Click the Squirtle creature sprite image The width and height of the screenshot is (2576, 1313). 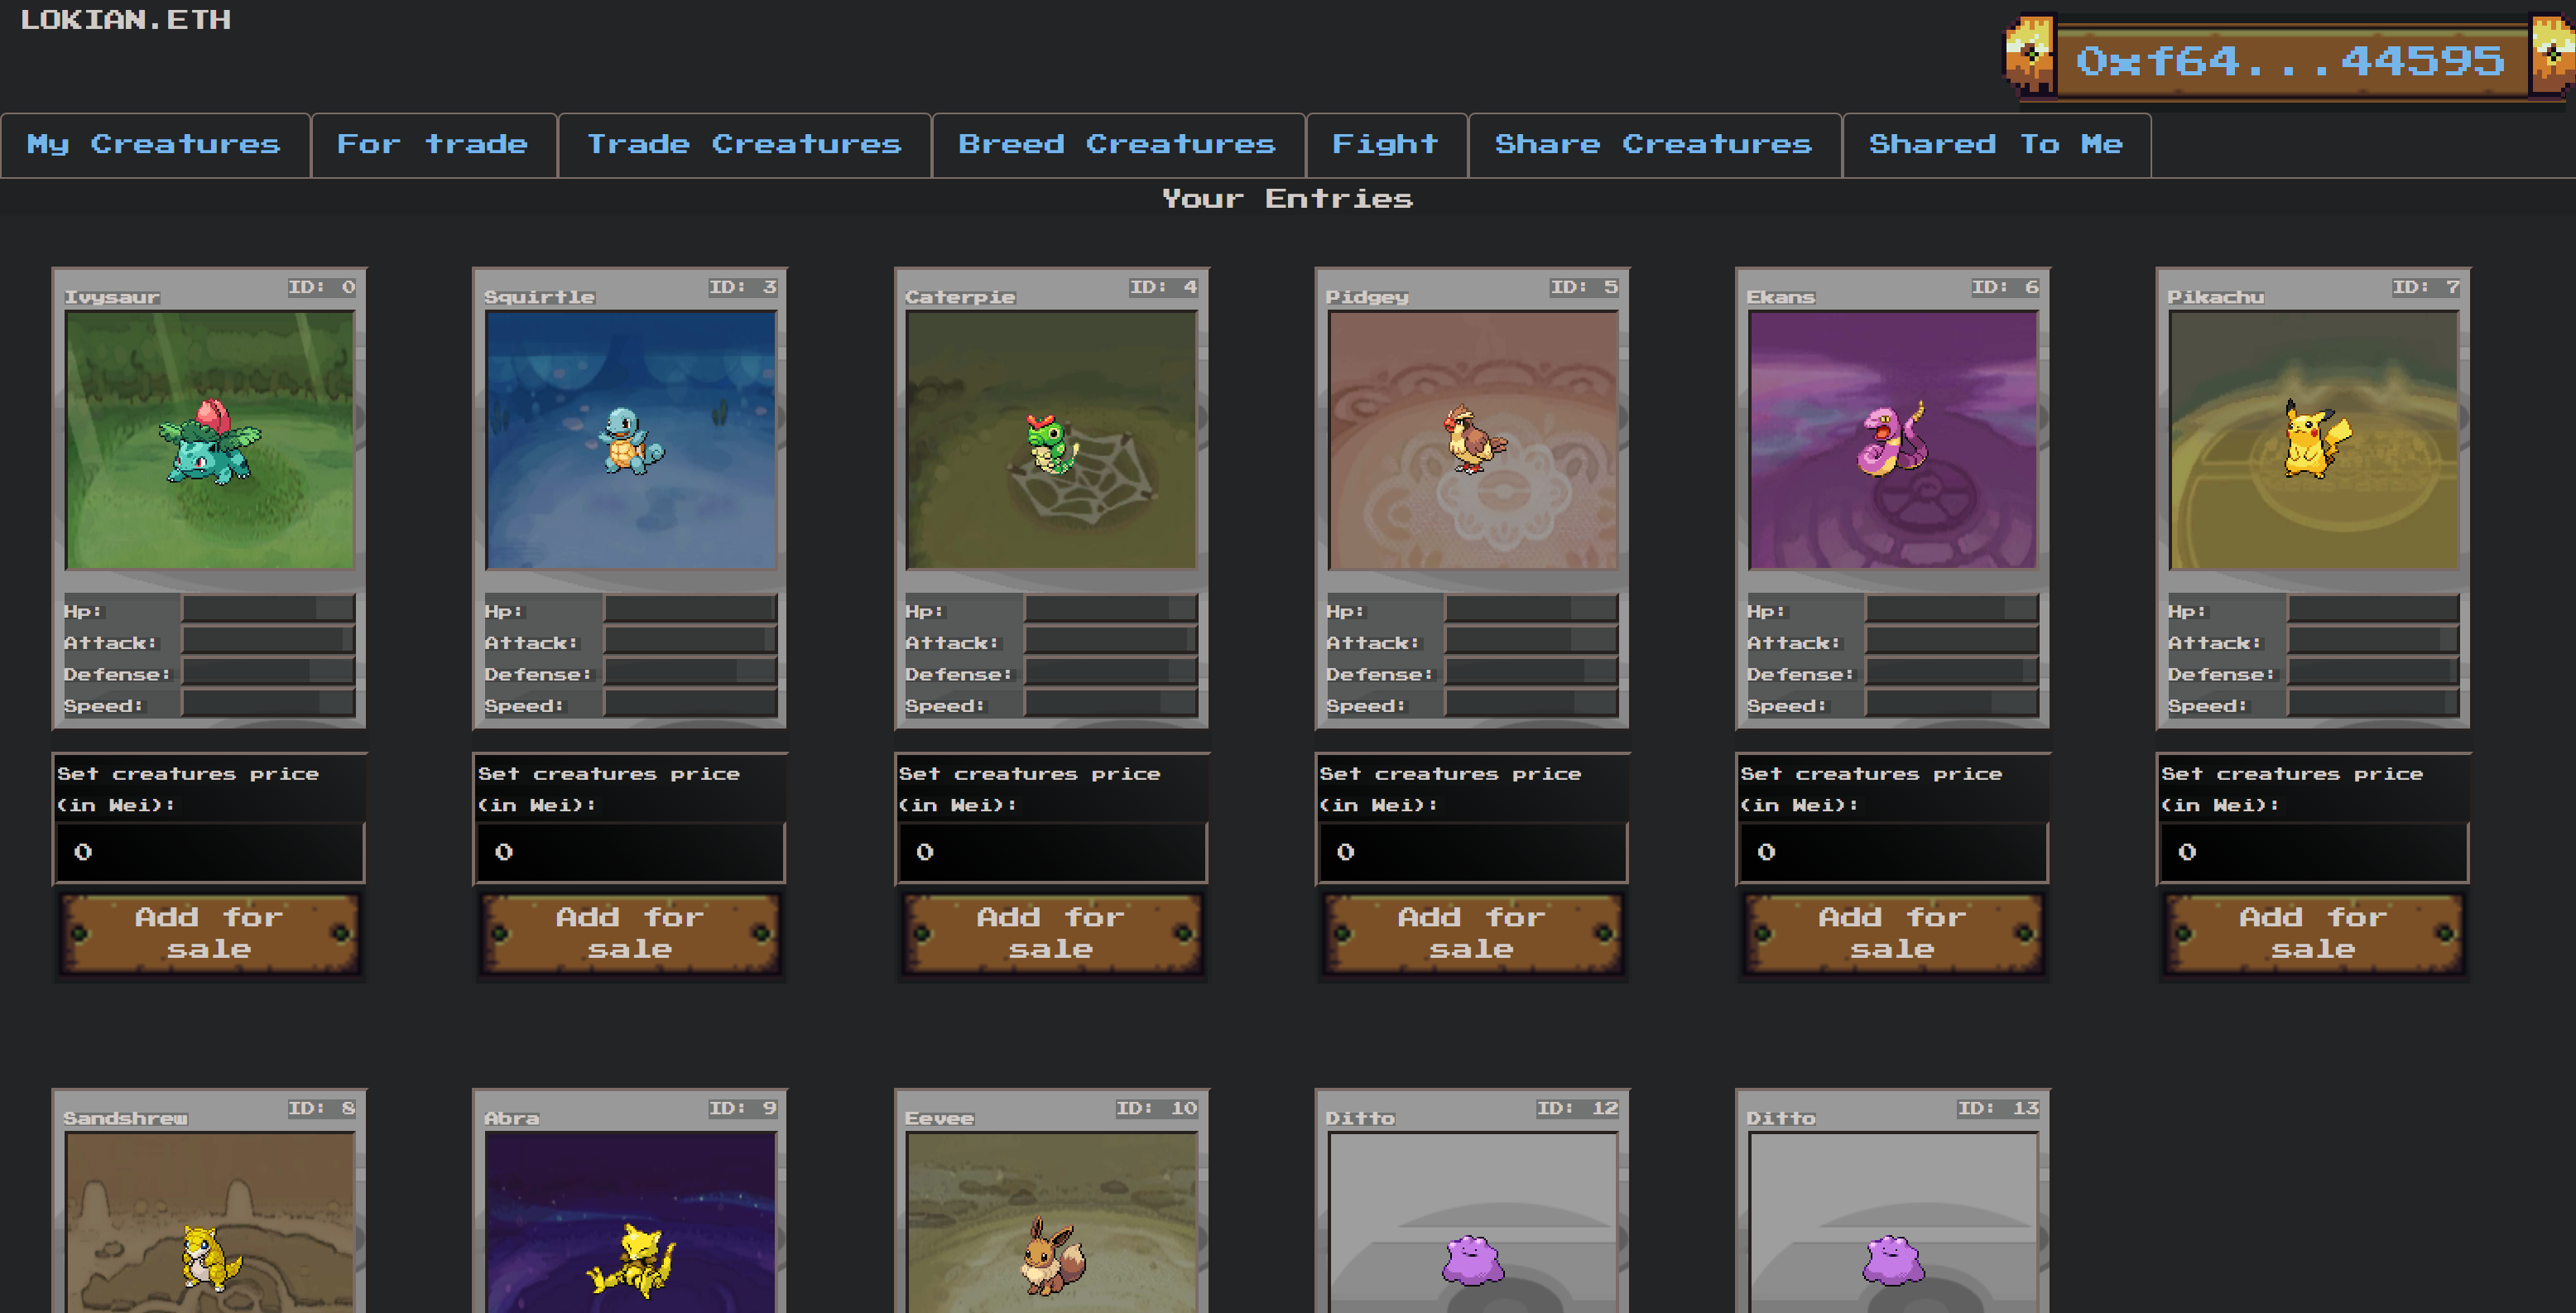point(630,441)
